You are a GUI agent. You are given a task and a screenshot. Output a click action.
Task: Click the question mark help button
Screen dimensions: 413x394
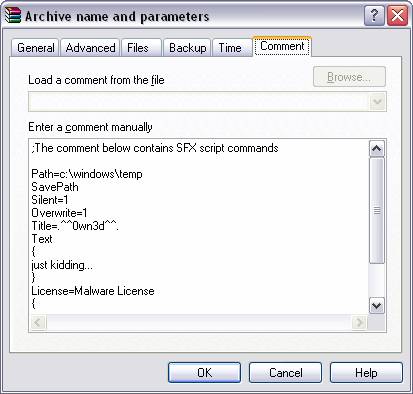click(x=374, y=16)
